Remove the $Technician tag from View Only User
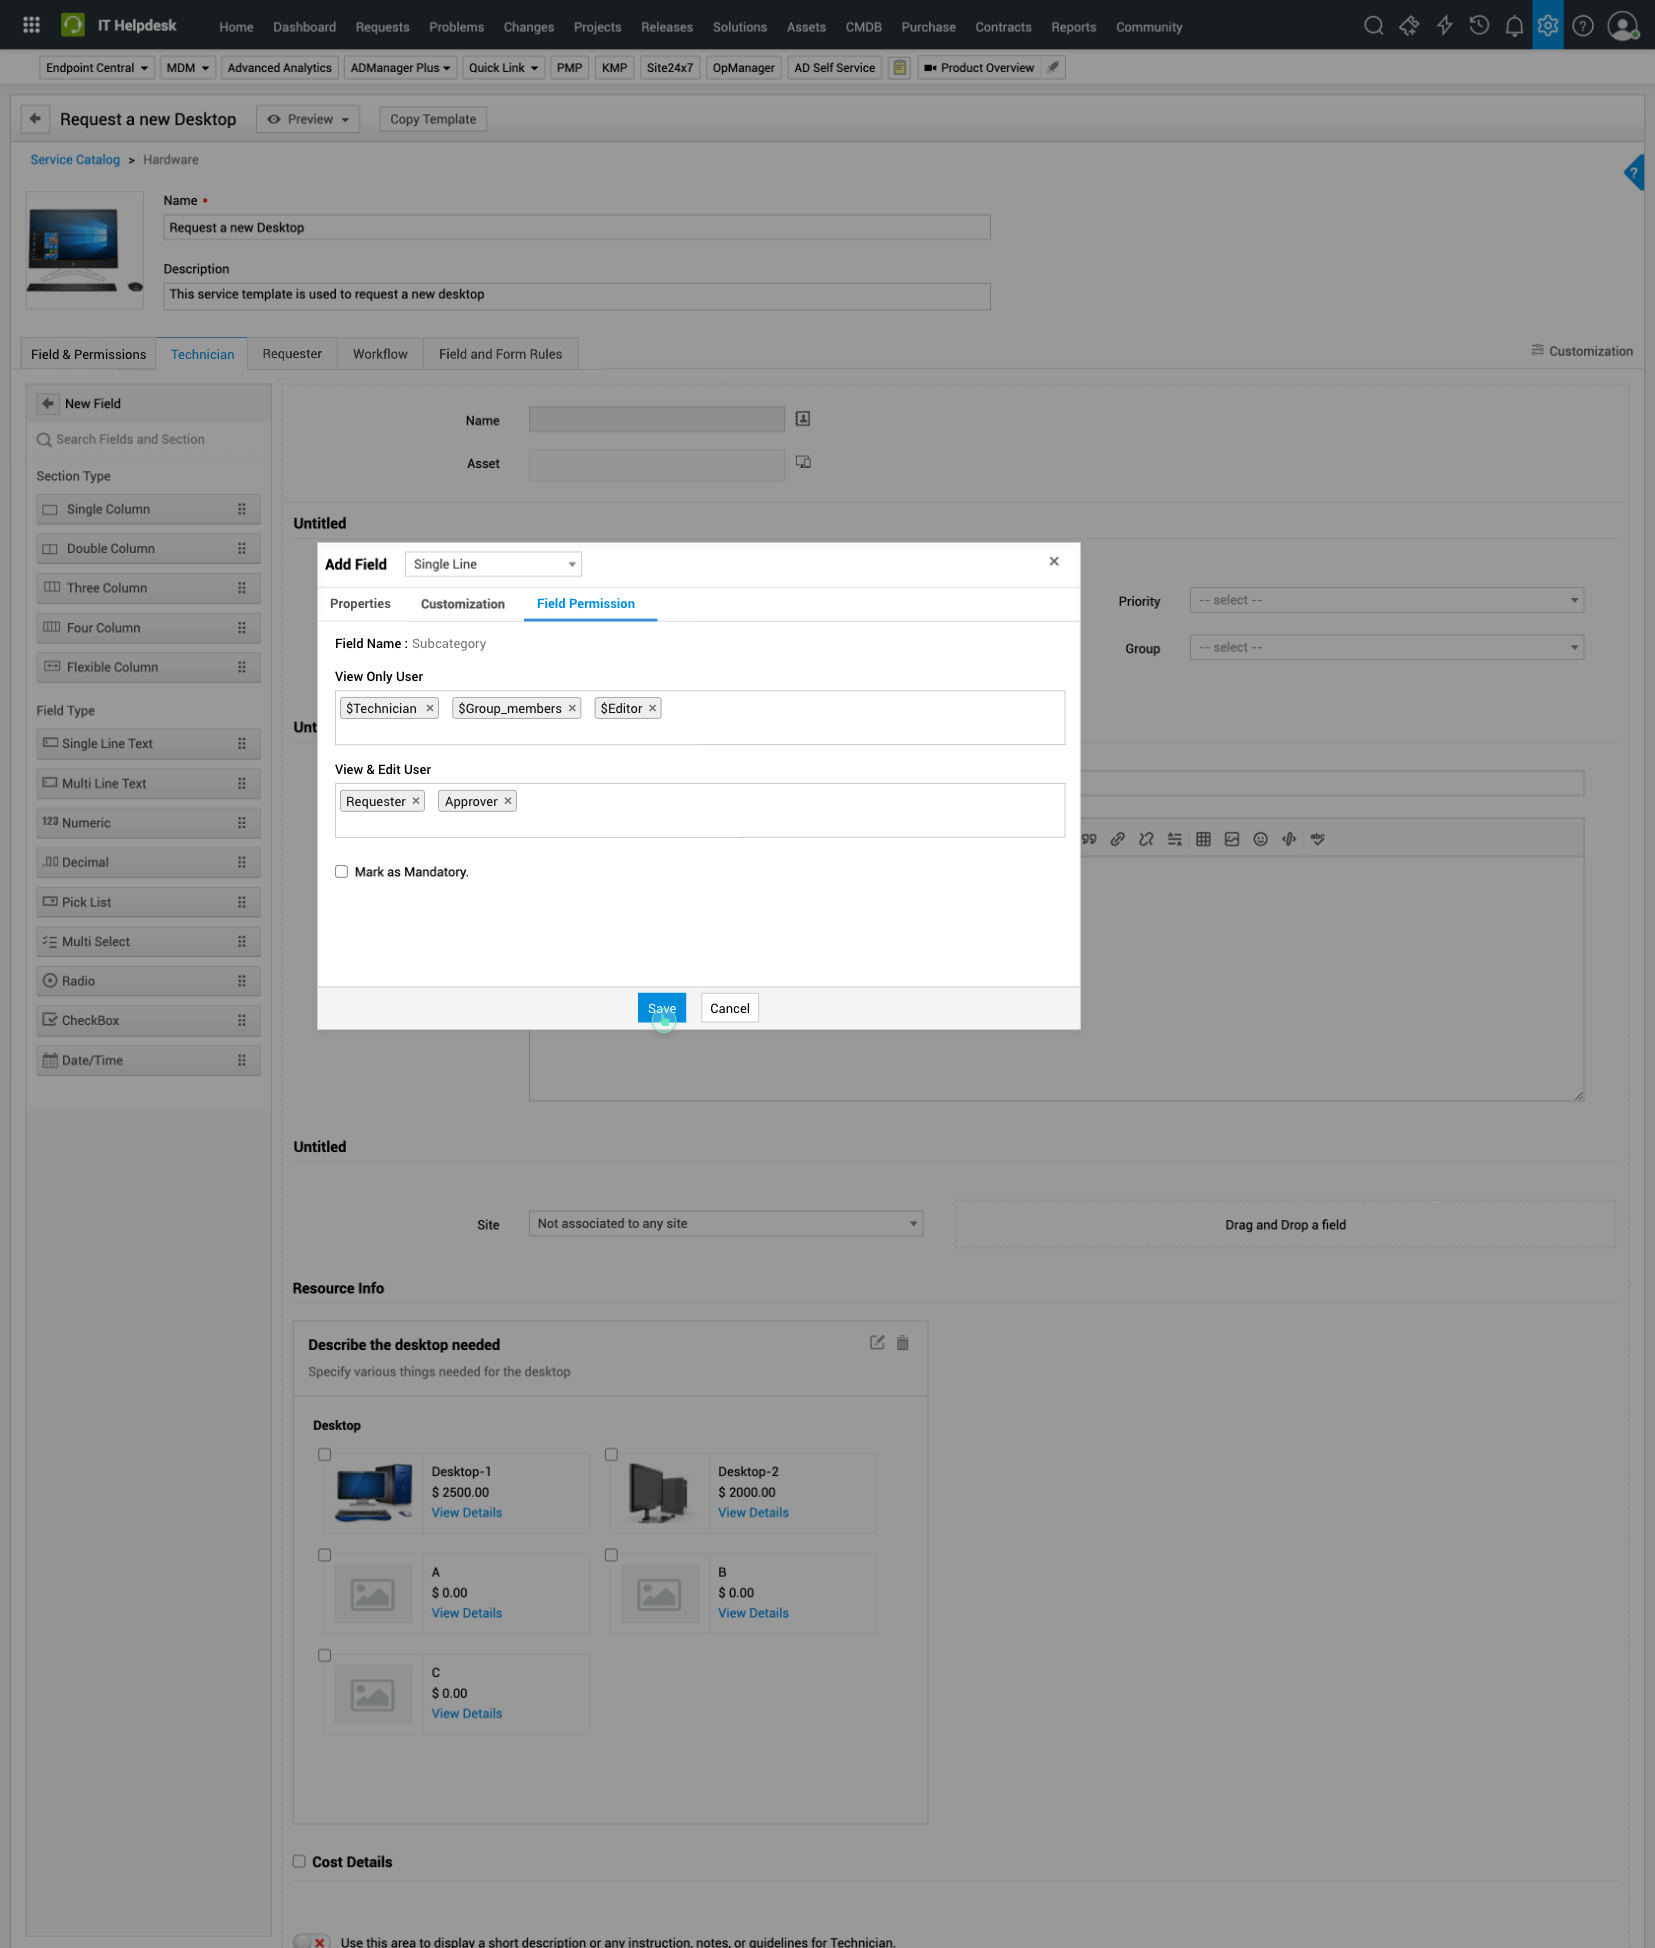Image resolution: width=1655 pixels, height=1948 pixels. [430, 708]
